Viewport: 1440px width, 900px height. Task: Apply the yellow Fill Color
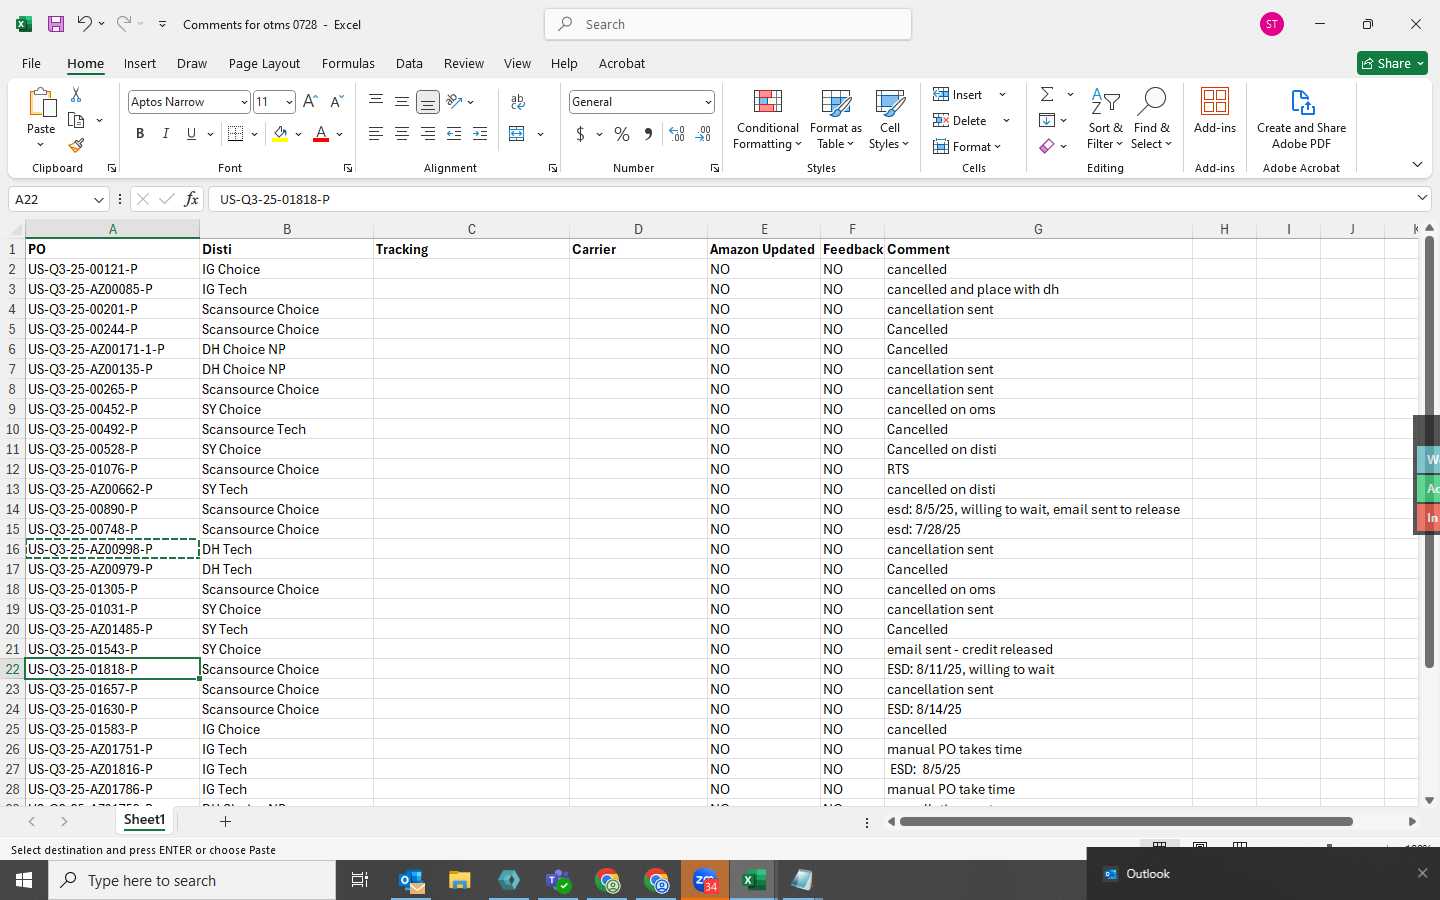click(x=280, y=134)
